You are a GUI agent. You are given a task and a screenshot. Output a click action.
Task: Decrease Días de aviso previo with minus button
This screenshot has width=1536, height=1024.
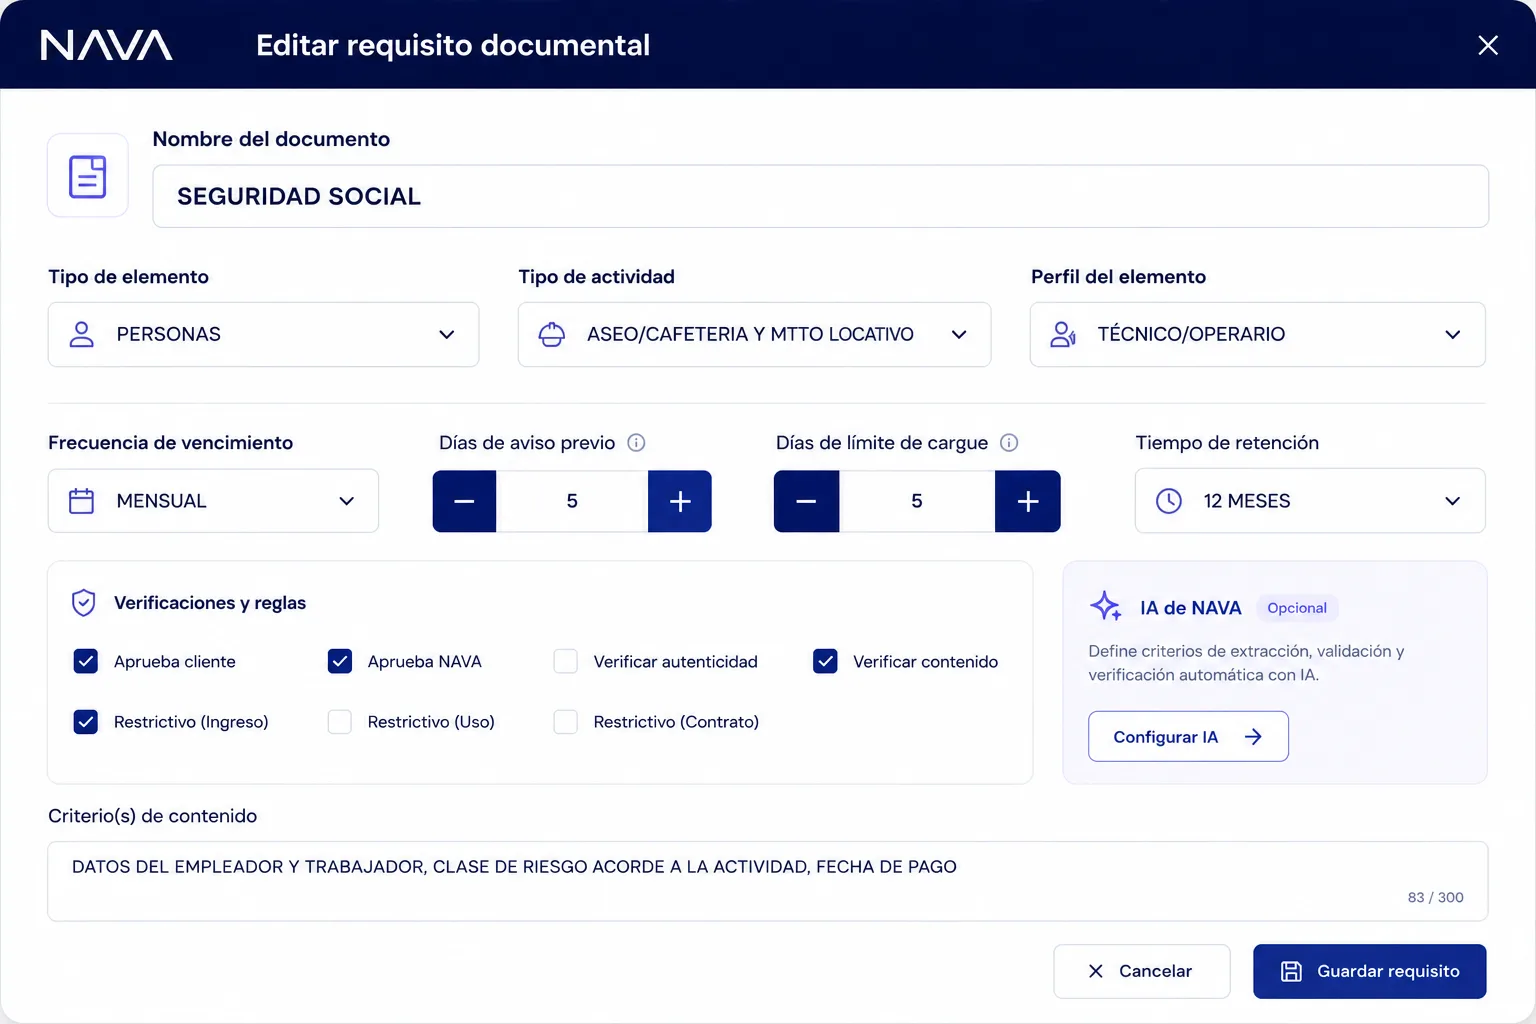(x=465, y=501)
